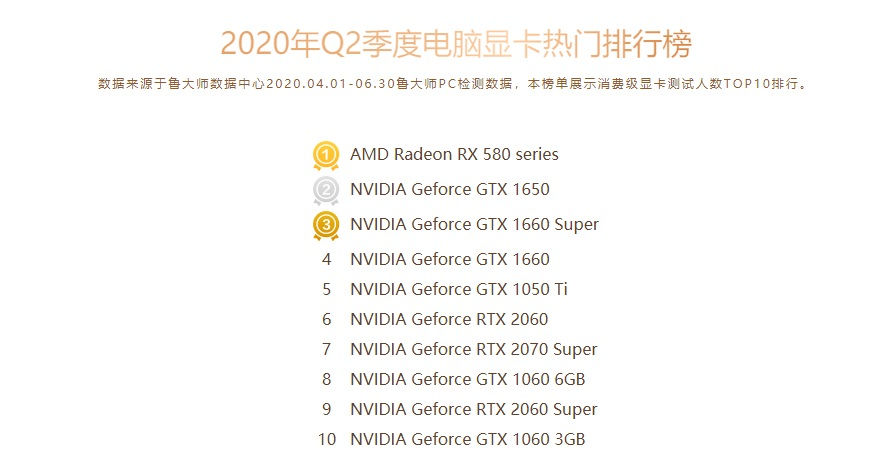
Task: Click the rank number 10
Action: [x=327, y=439]
